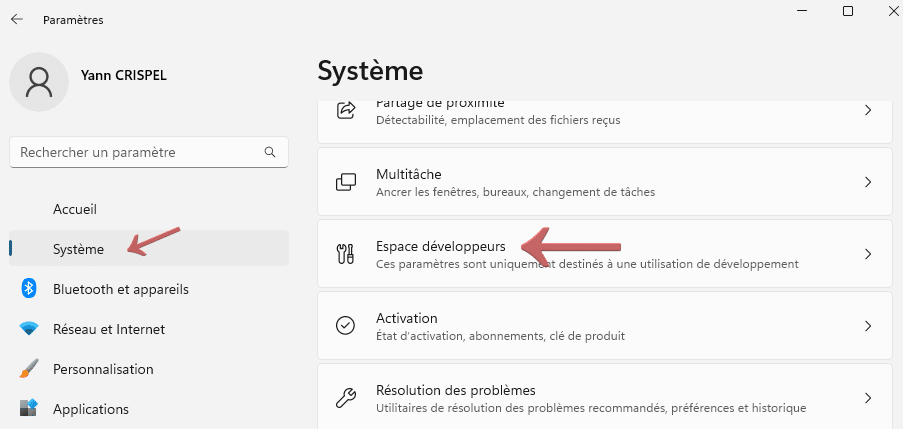
Task: Expand the Résolution des problèmes chevron
Action: coord(867,398)
